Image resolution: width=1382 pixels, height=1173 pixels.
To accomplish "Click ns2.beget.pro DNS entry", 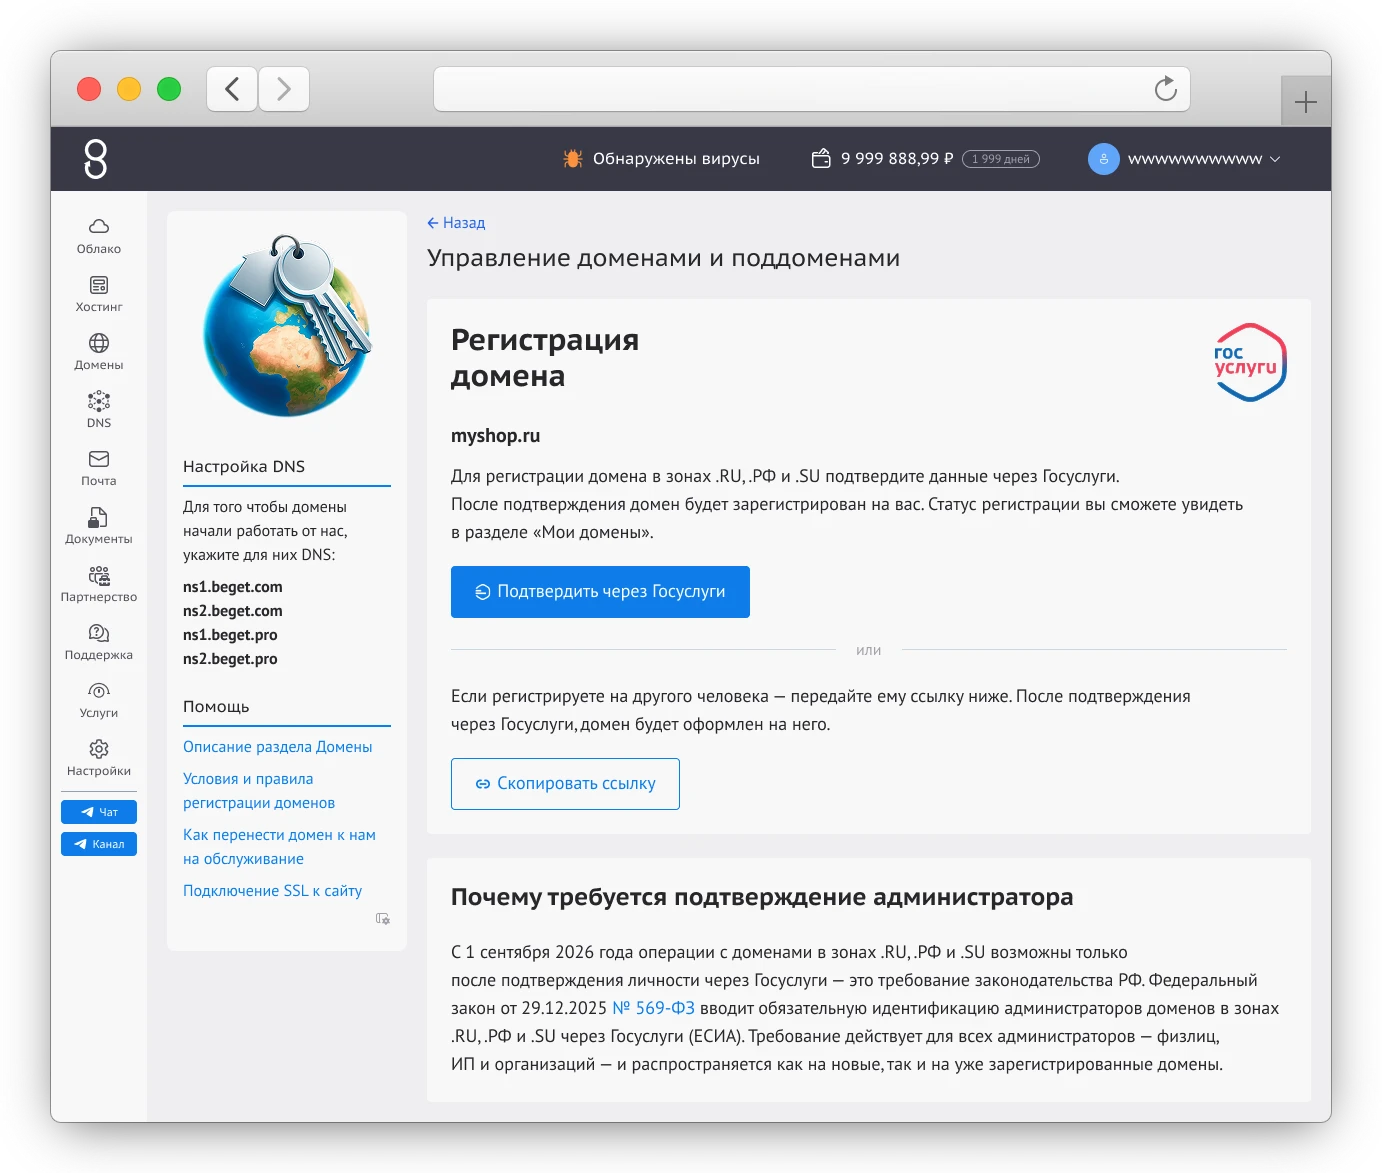I will click(x=230, y=659).
